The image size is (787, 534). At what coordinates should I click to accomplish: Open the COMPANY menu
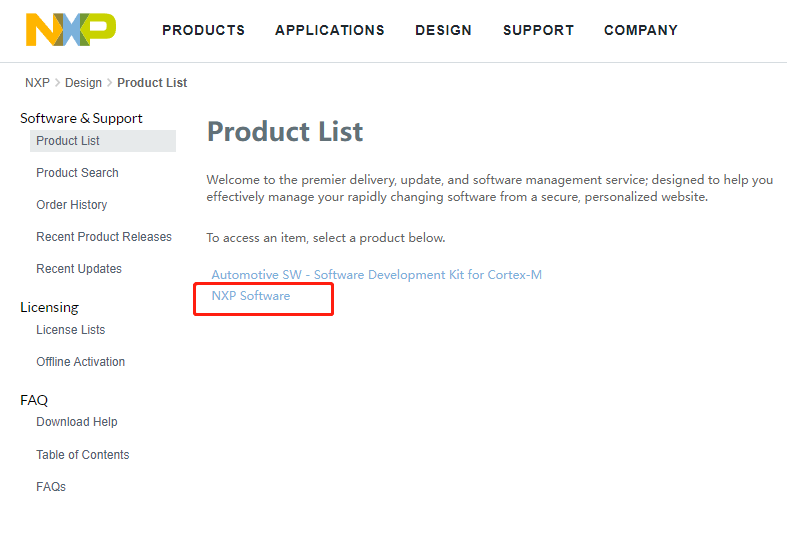[x=641, y=30]
